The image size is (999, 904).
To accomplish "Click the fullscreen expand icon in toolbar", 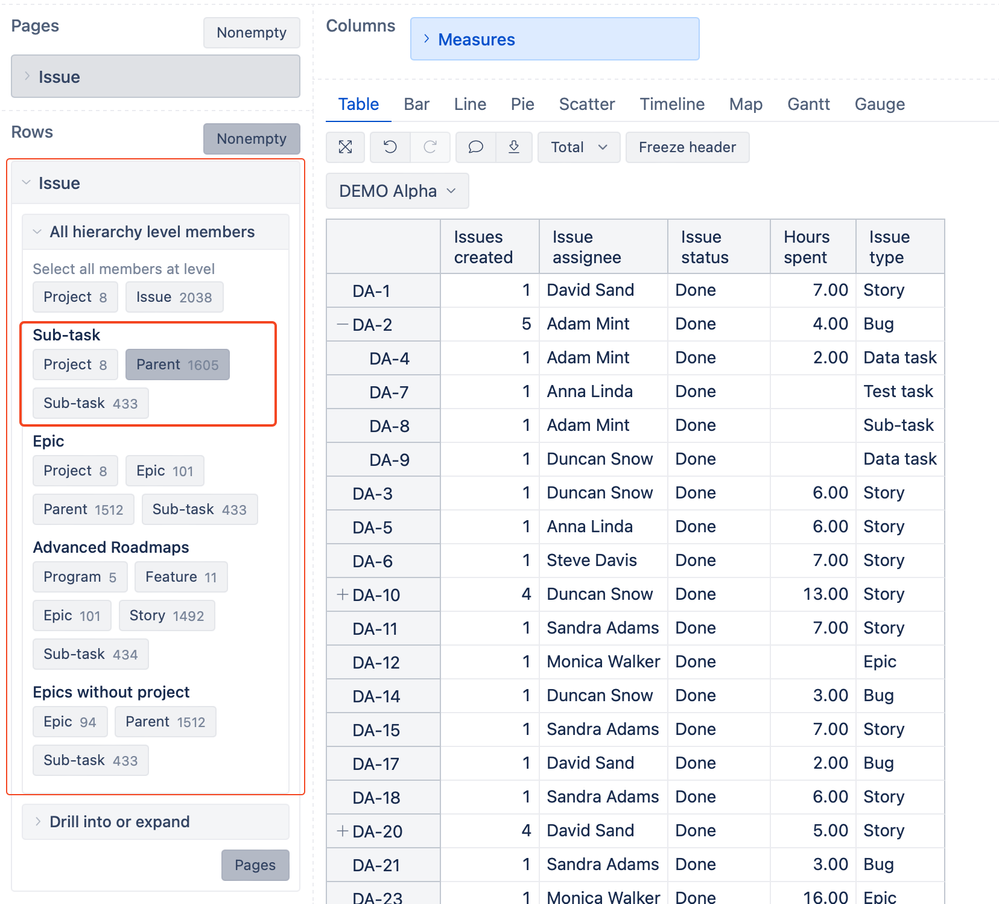I will [345, 147].
